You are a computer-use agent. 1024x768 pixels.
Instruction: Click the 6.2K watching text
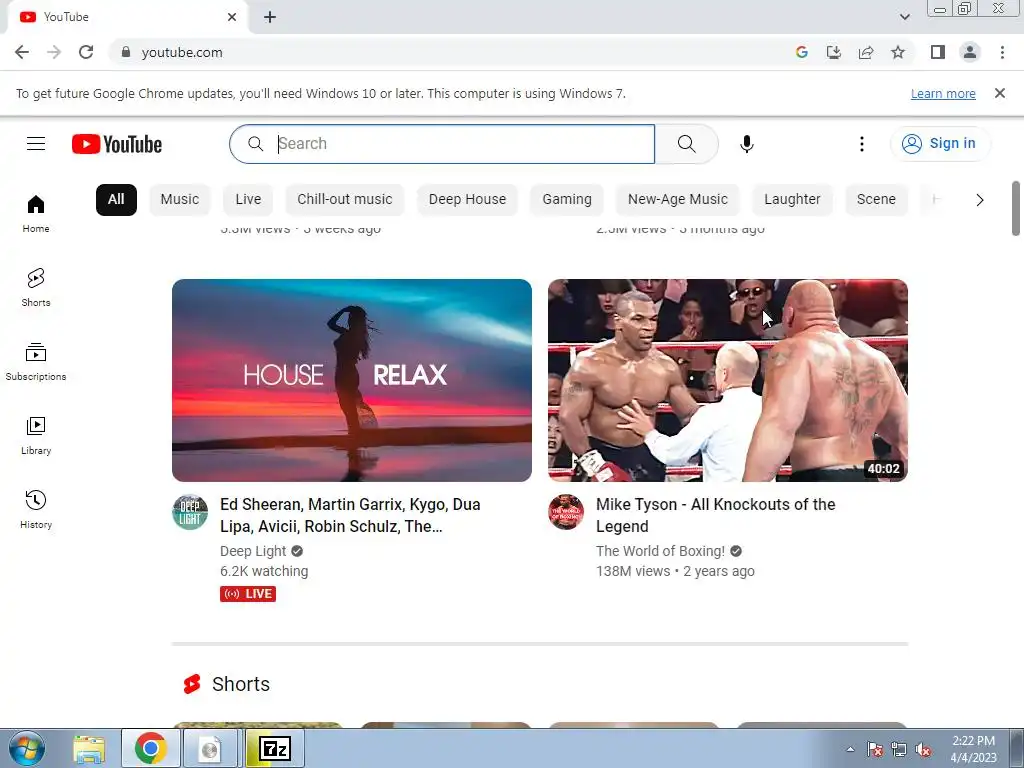pyautogui.click(x=264, y=571)
